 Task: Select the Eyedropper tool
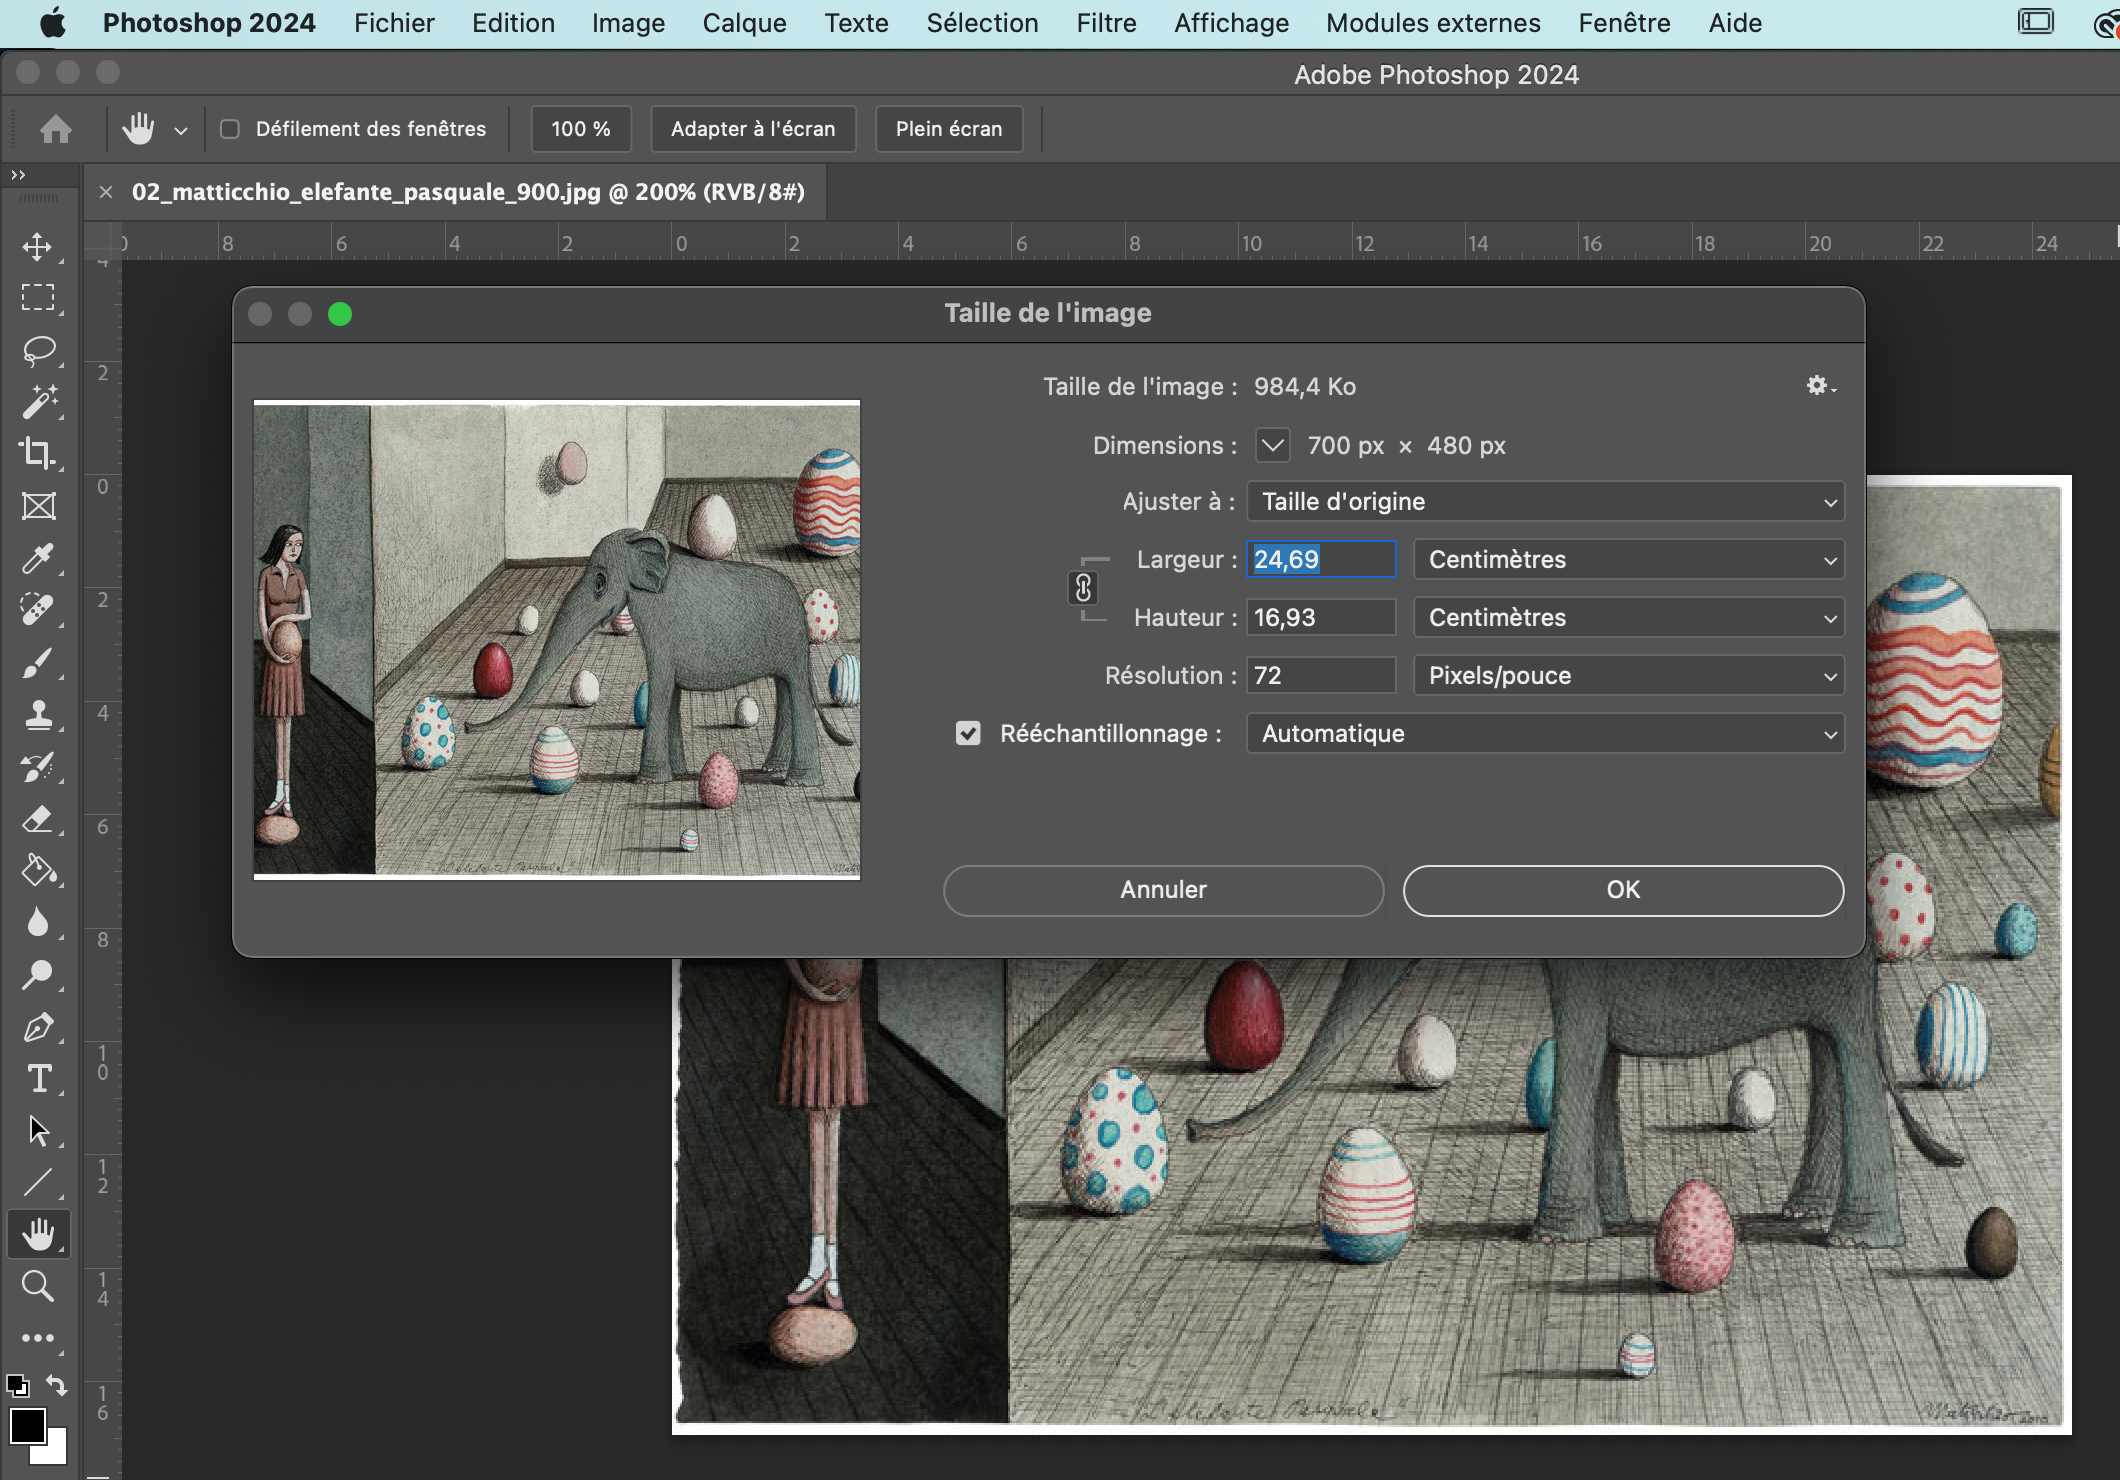pos(38,558)
